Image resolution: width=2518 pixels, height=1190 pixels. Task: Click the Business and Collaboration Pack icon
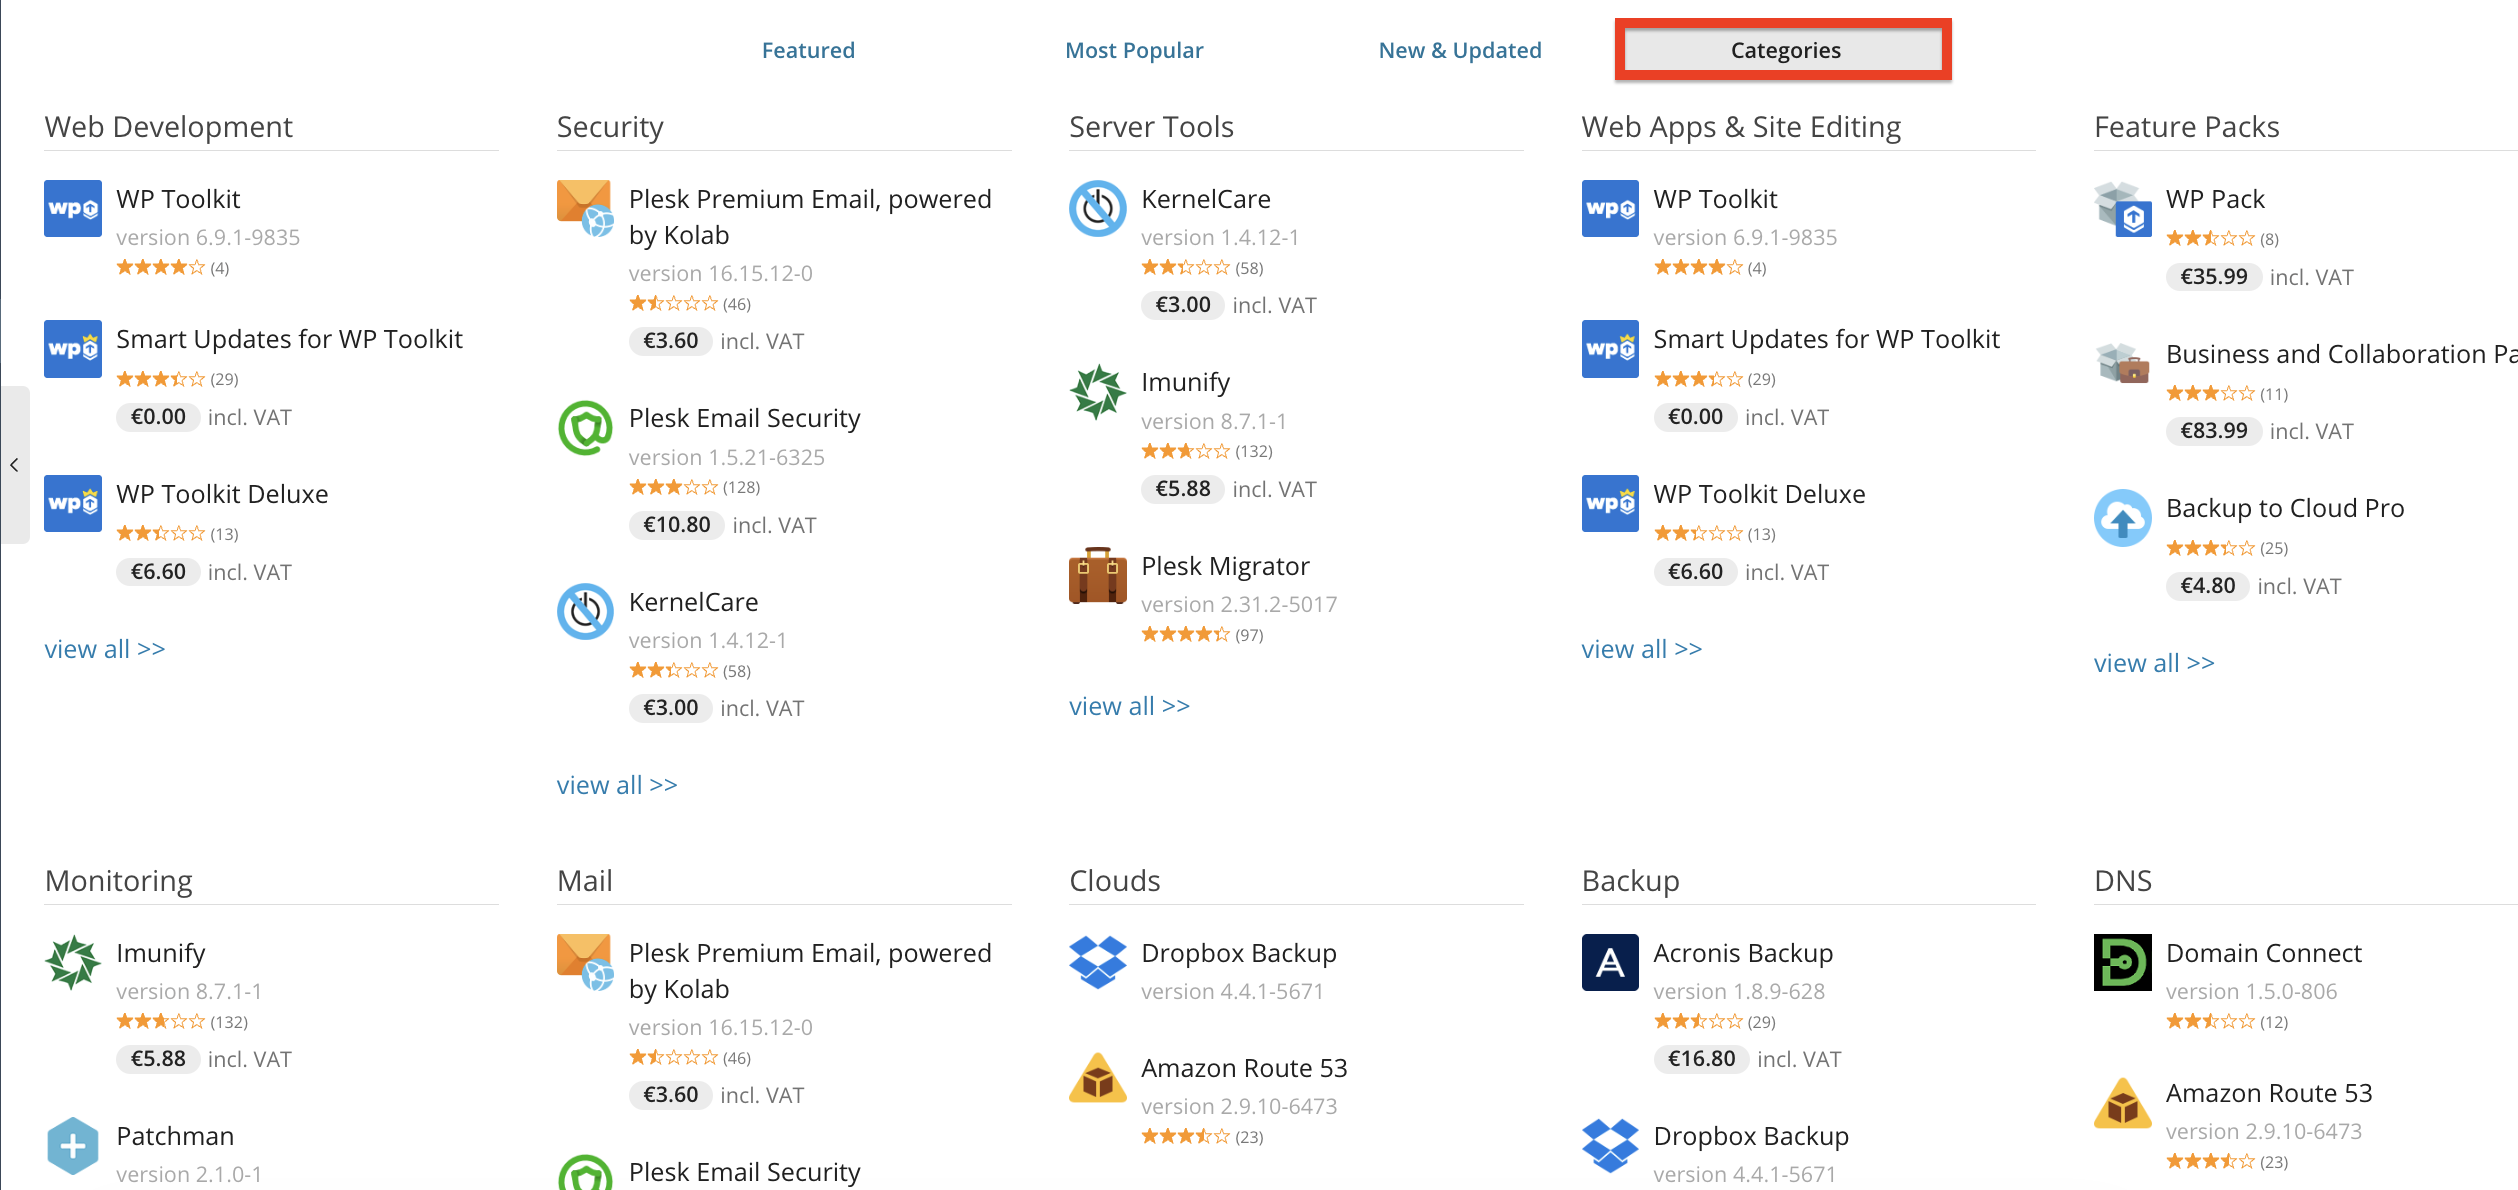tap(2123, 363)
